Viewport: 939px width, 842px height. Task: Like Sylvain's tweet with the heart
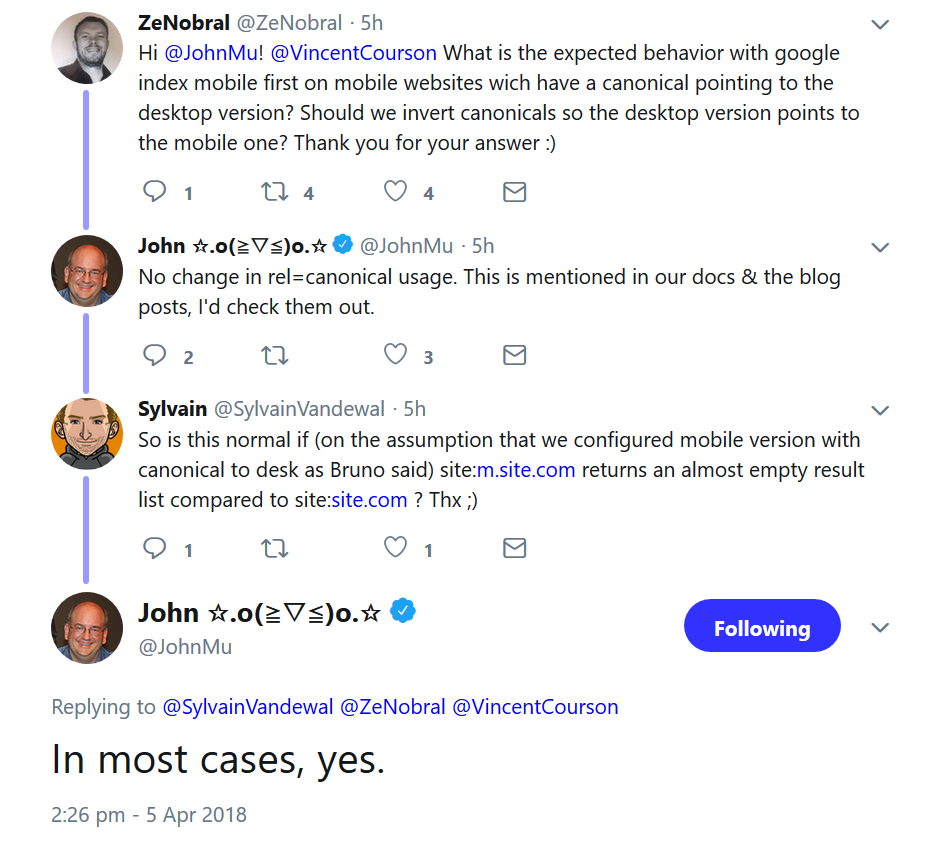point(396,548)
